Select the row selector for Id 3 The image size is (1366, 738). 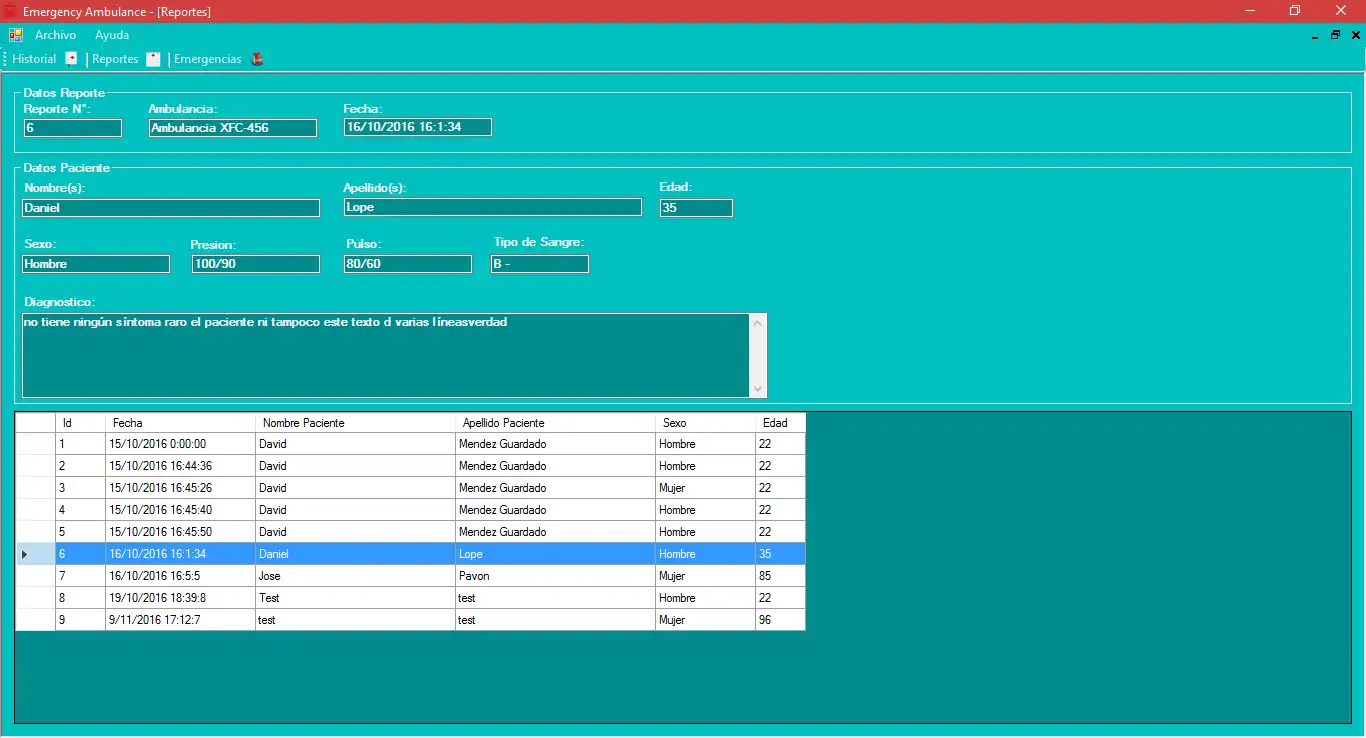[x=35, y=488]
